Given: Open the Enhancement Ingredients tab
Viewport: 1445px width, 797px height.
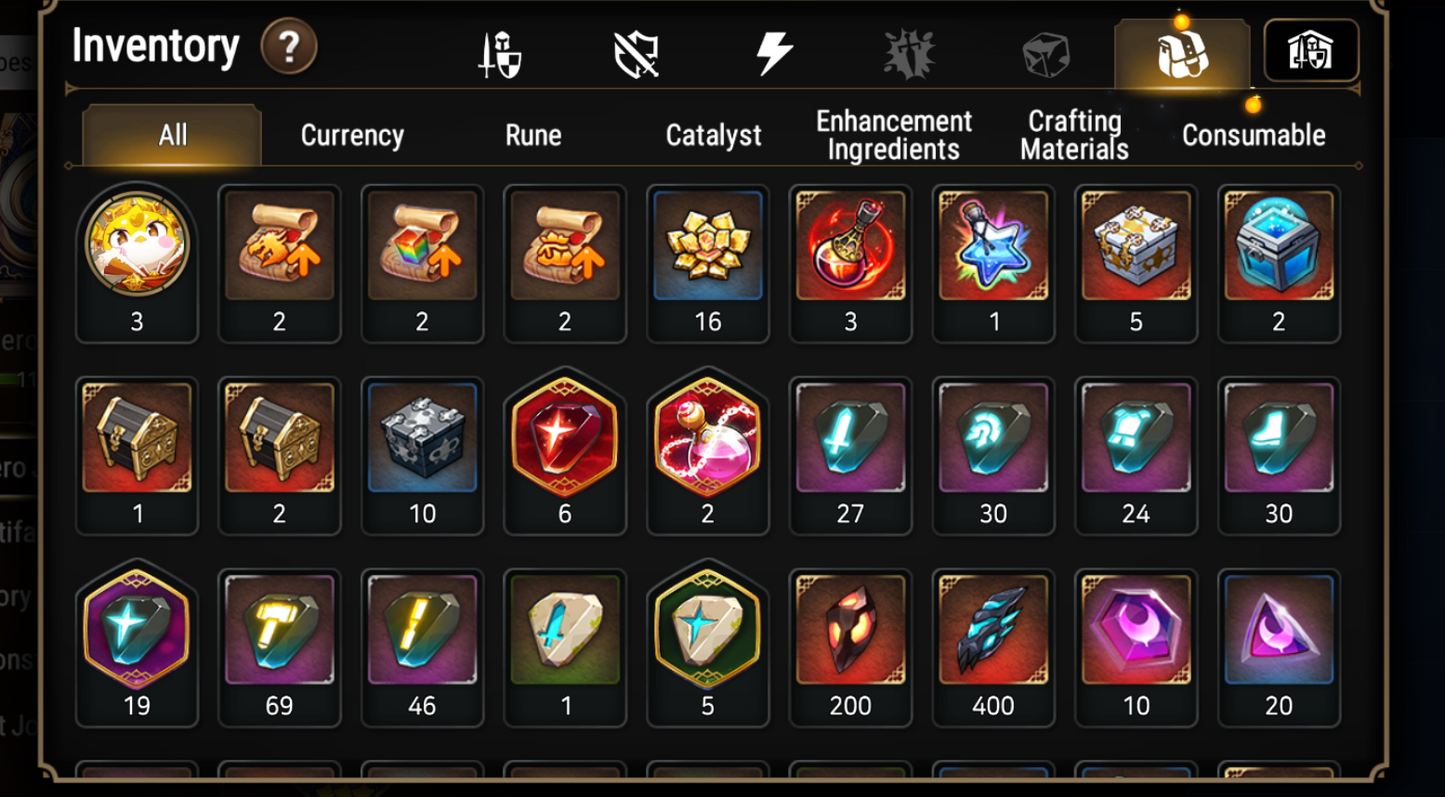Looking at the screenshot, I should click(894, 135).
